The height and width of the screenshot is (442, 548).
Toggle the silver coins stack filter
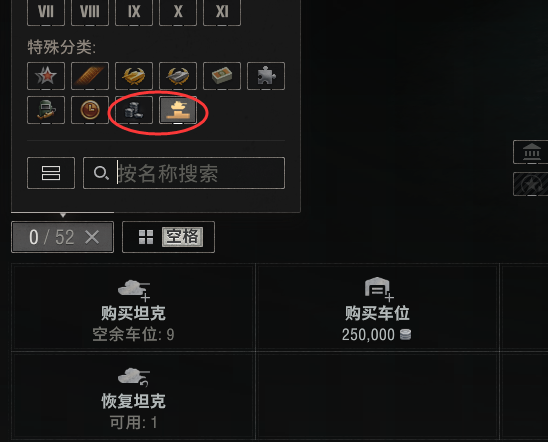tap(134, 110)
